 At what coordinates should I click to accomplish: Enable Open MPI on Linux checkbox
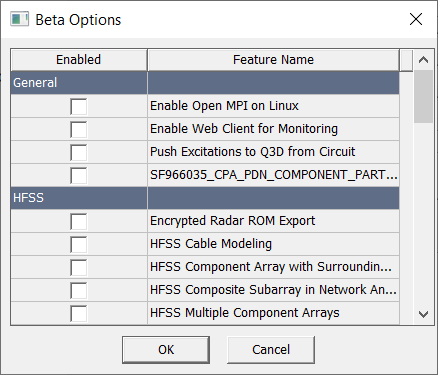79,106
